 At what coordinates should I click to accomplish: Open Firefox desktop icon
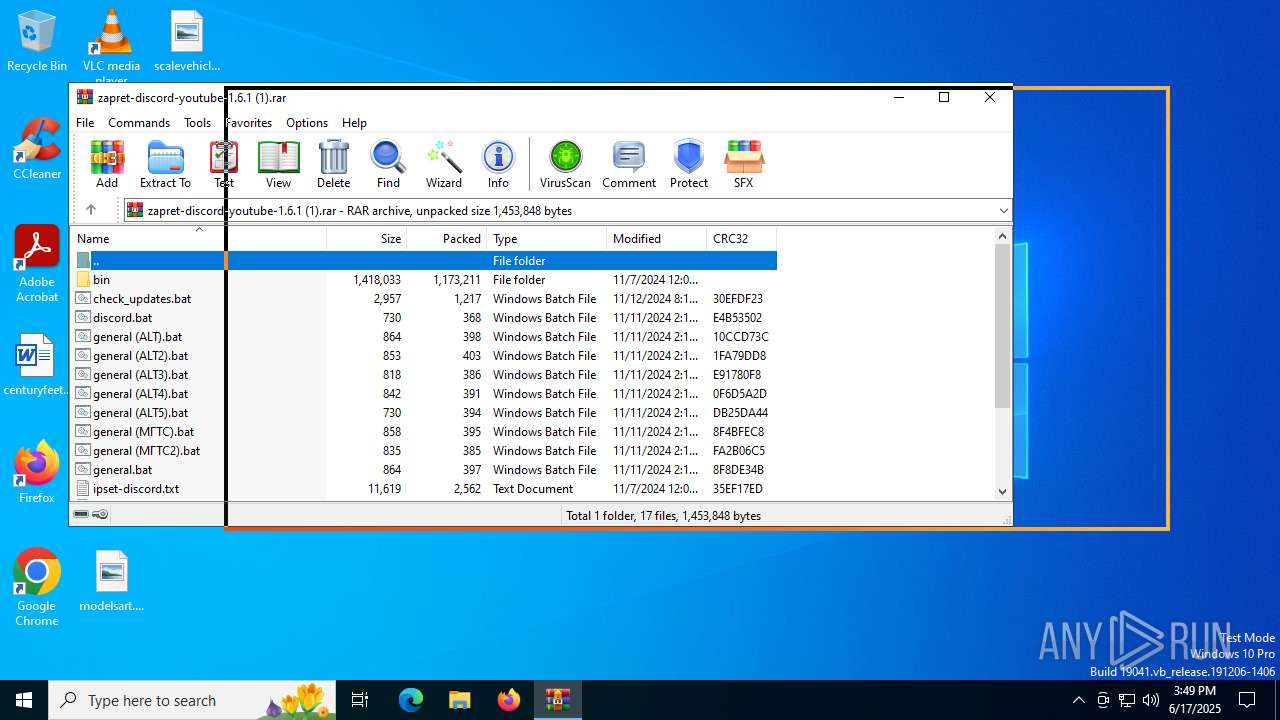[x=37, y=472]
